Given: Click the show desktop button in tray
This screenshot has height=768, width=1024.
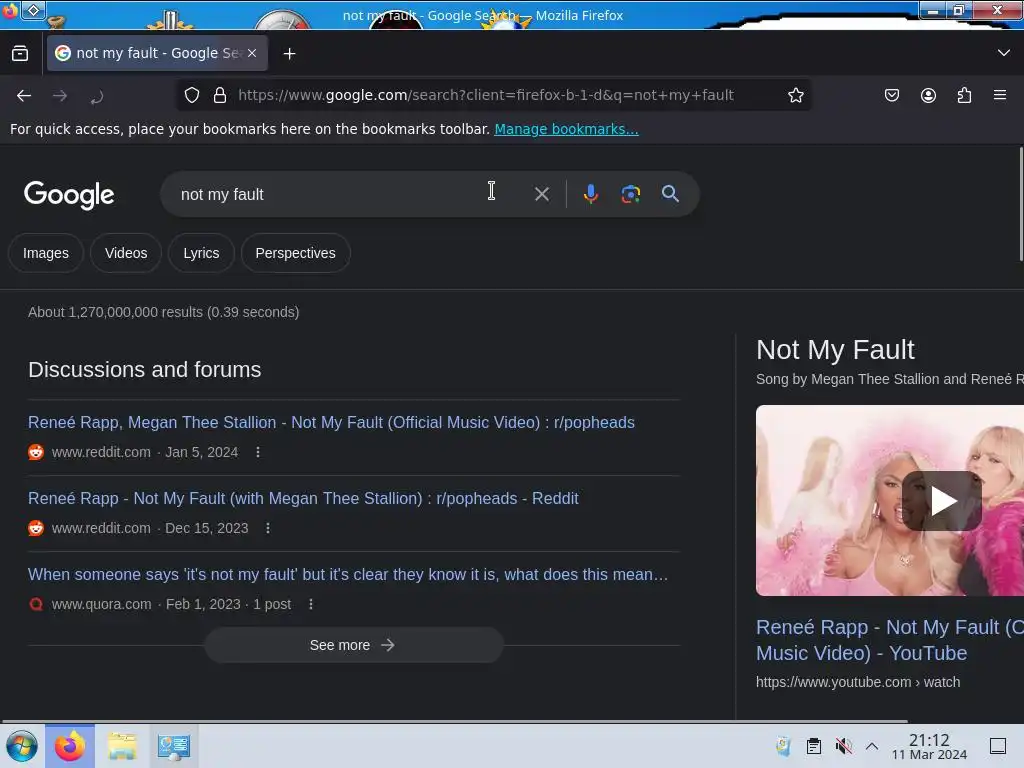Looking at the screenshot, I should click(x=998, y=746).
